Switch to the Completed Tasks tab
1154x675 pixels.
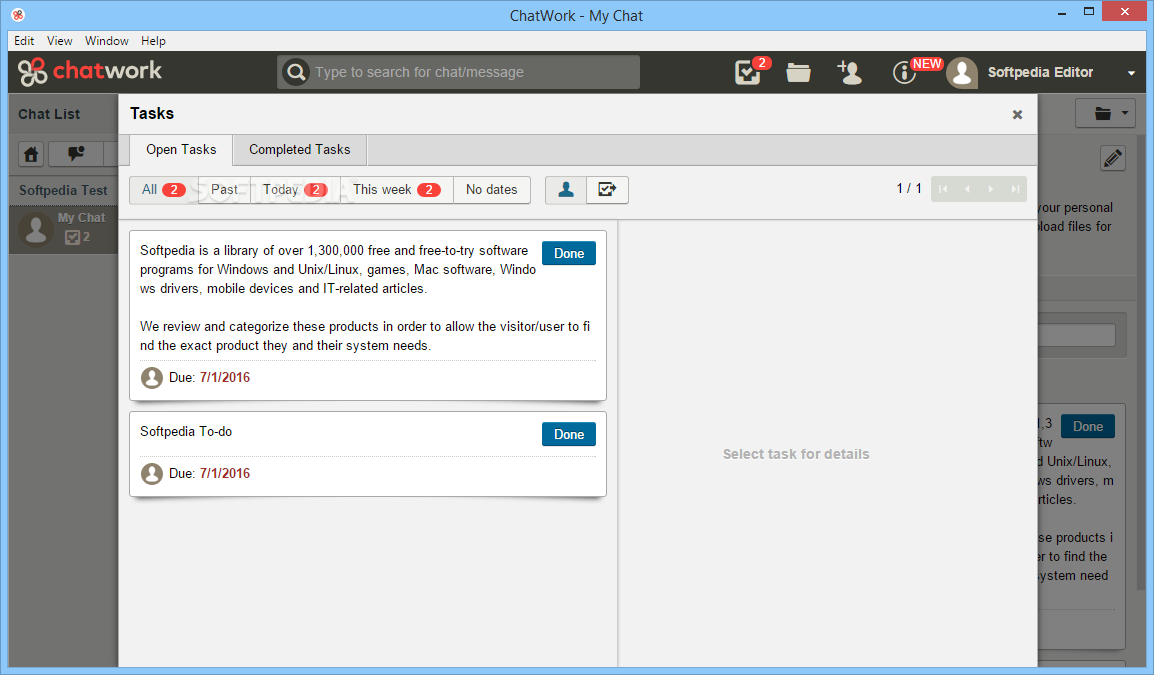(x=300, y=149)
